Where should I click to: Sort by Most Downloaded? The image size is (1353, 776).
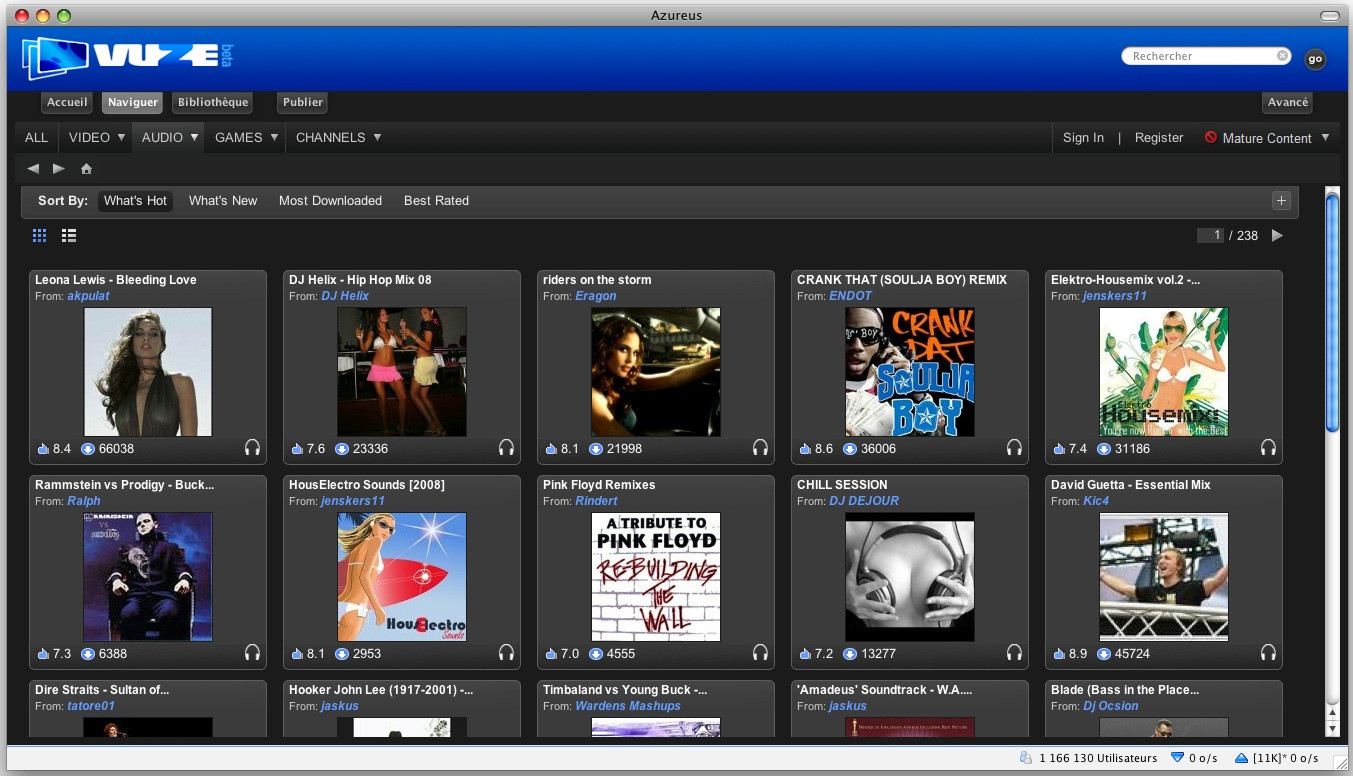(x=330, y=201)
